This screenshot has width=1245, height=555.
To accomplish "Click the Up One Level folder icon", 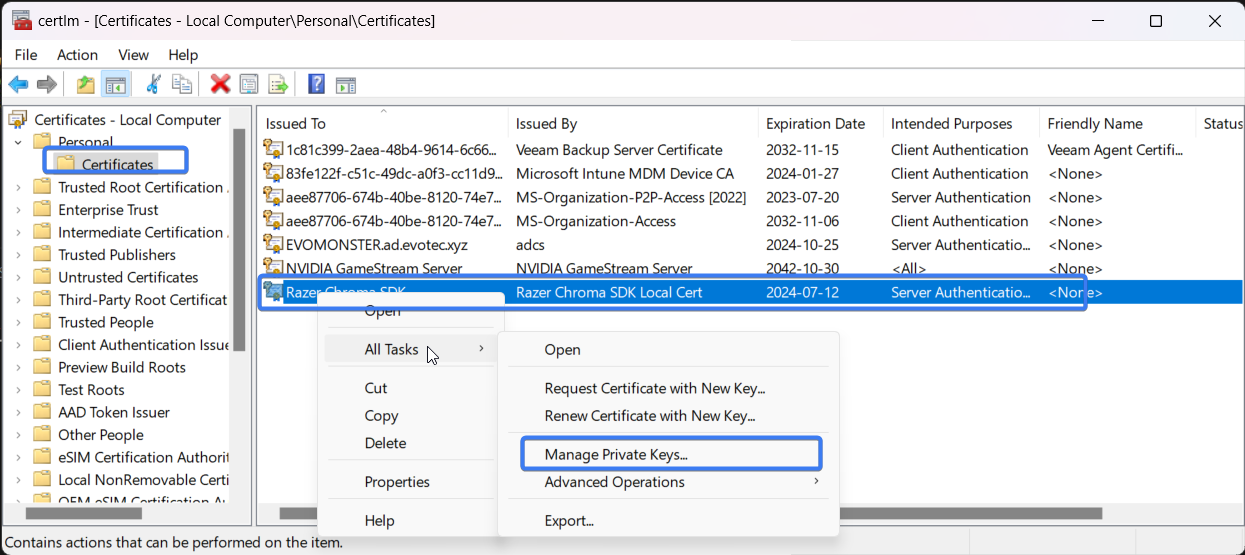I will 86,85.
